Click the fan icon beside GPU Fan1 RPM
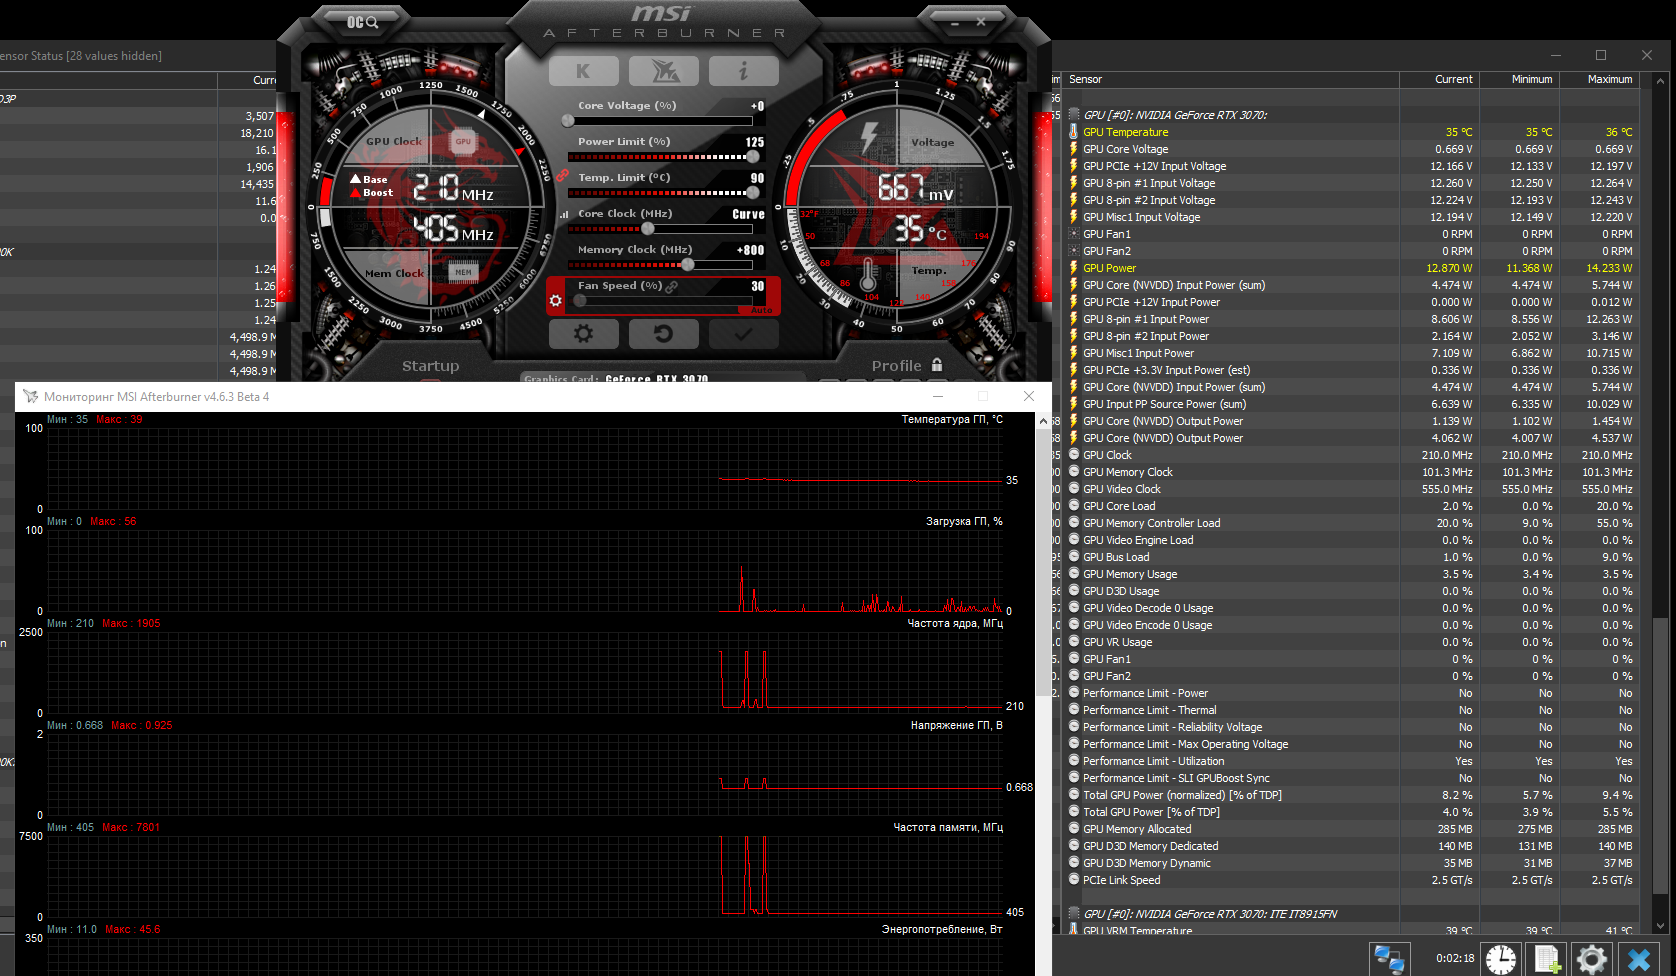 1074,234
